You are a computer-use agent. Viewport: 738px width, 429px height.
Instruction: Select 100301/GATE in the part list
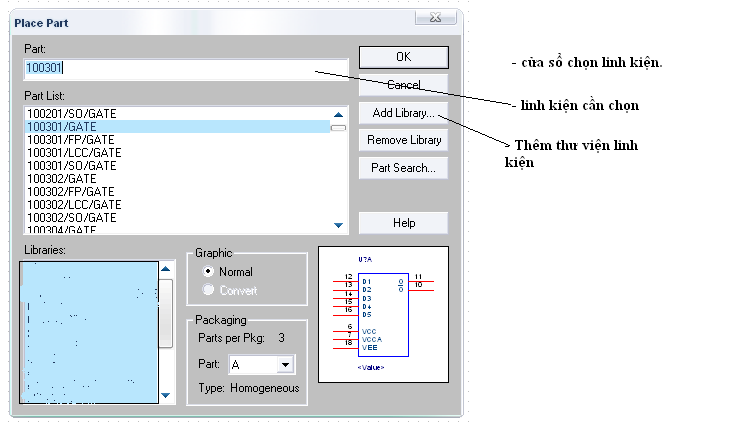177,127
